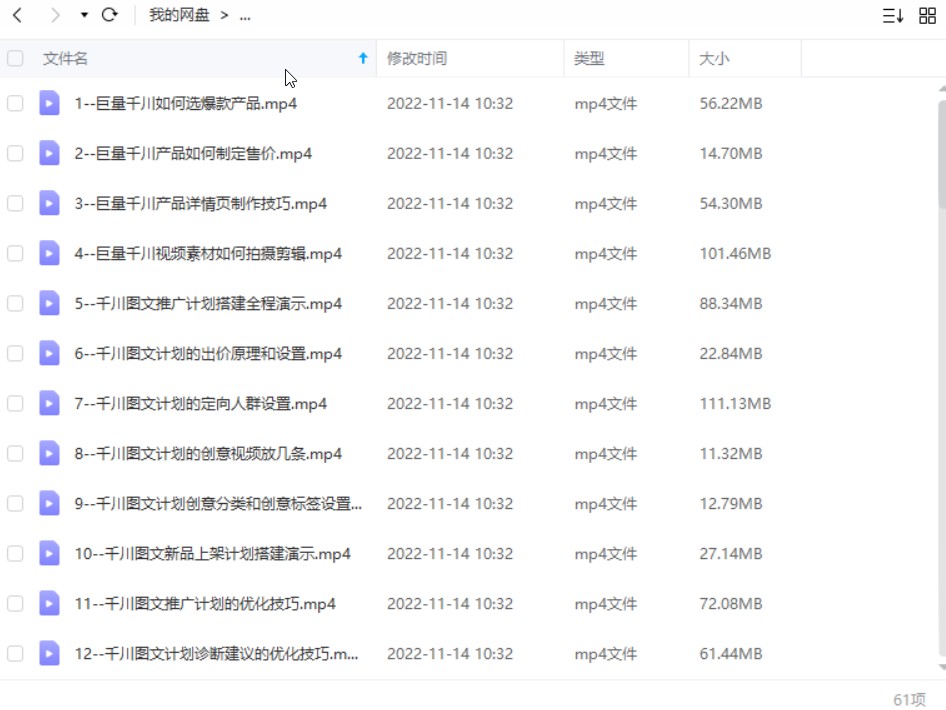Toggle the select-all checkbox in the header
The width and height of the screenshot is (946, 710).
click(15, 59)
